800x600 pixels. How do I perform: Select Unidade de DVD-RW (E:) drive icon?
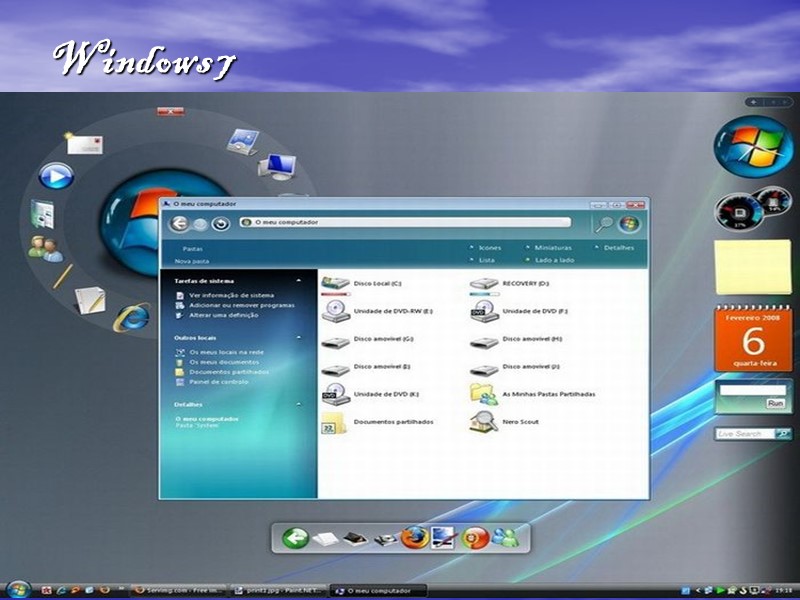336,311
